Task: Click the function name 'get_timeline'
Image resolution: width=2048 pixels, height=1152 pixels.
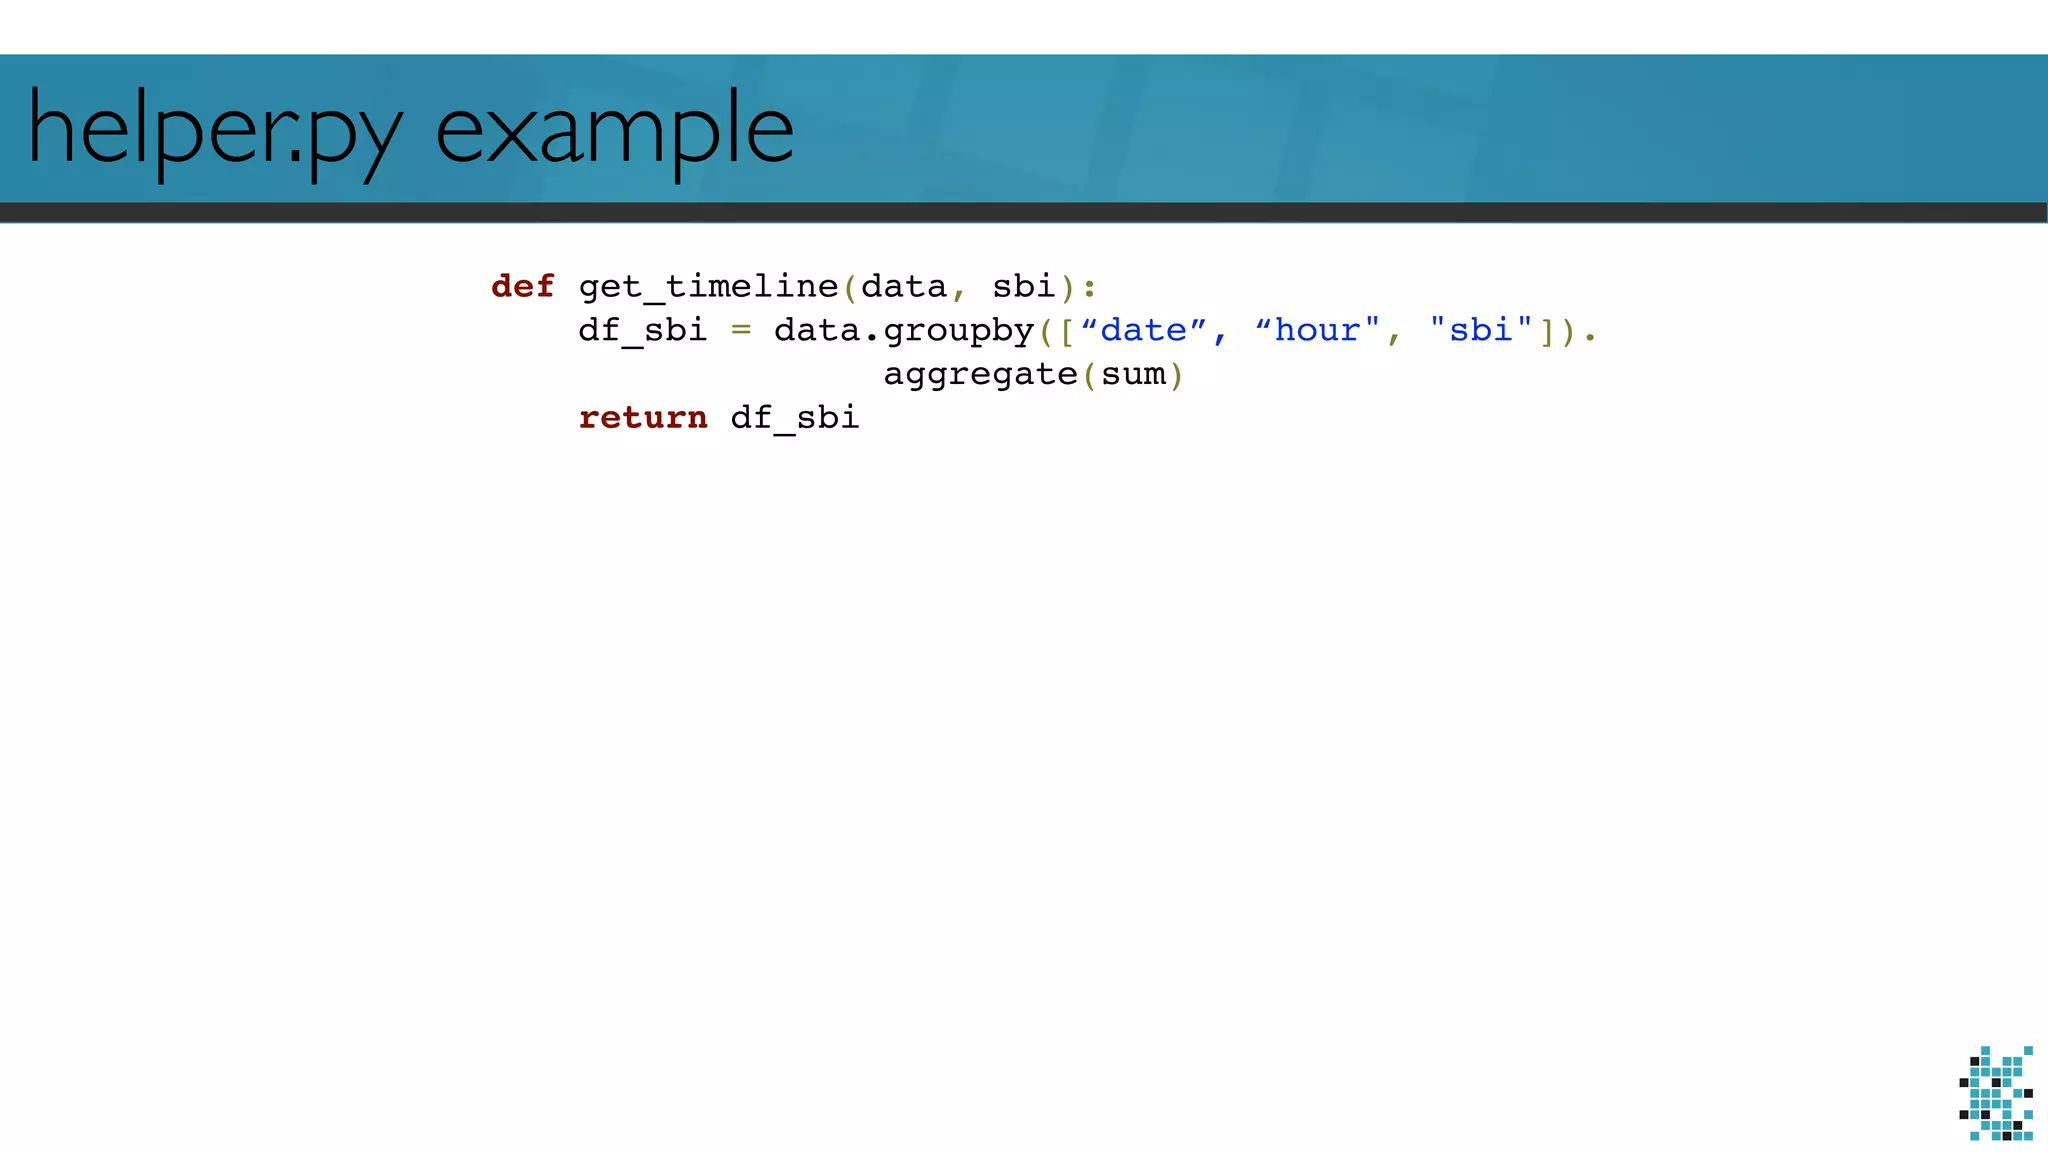Action: [708, 288]
